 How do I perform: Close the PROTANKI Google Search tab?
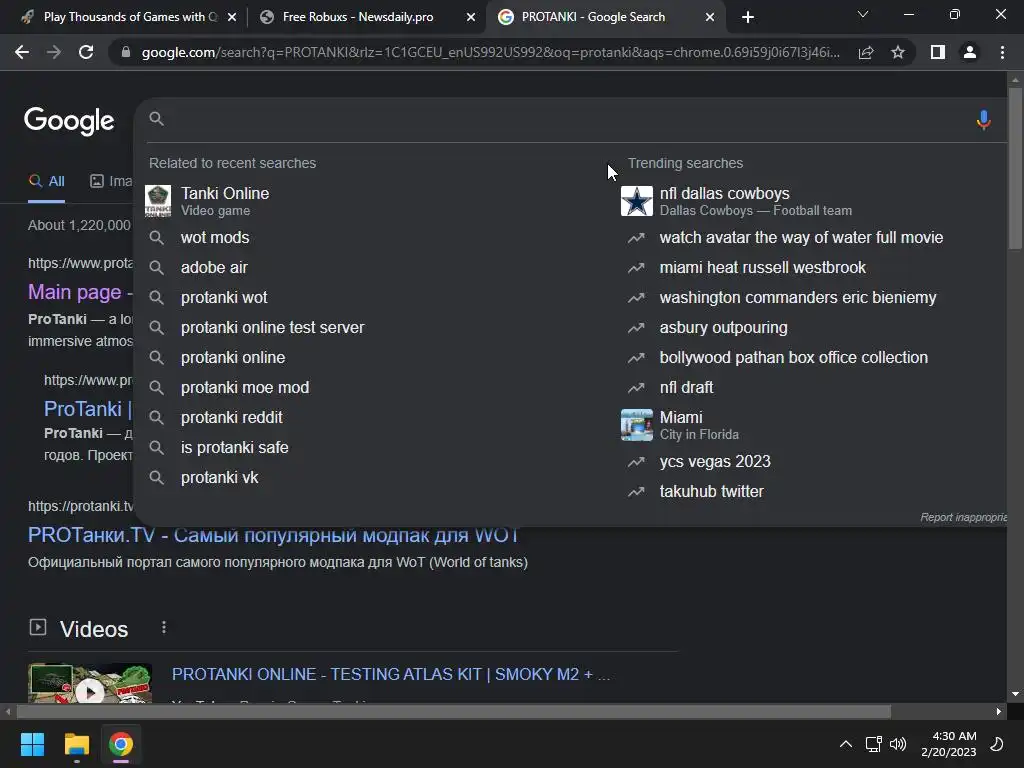pos(710,17)
